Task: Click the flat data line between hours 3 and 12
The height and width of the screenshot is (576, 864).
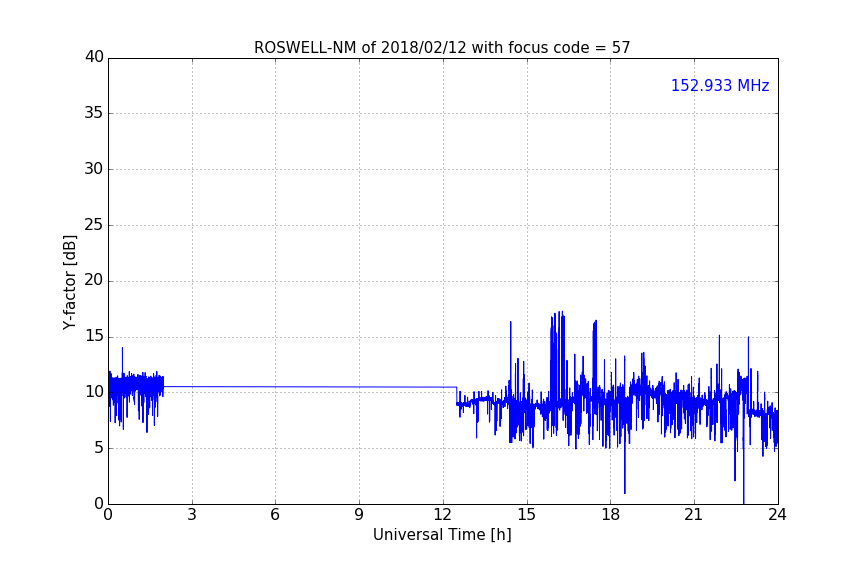Action: tap(310, 387)
